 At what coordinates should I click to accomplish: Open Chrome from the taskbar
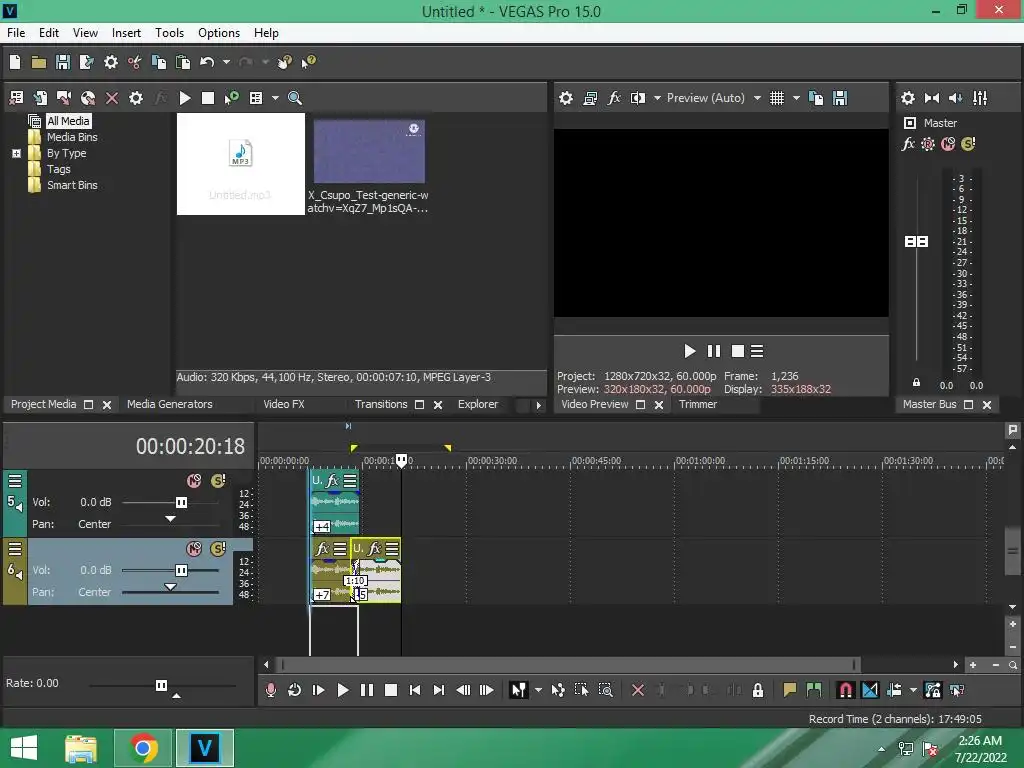point(143,748)
